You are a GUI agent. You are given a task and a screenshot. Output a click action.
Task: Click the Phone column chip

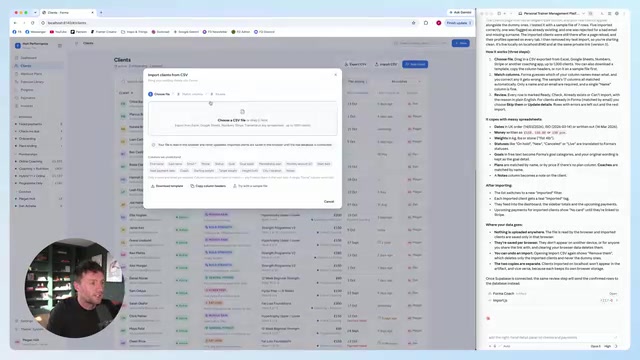pos(205,164)
